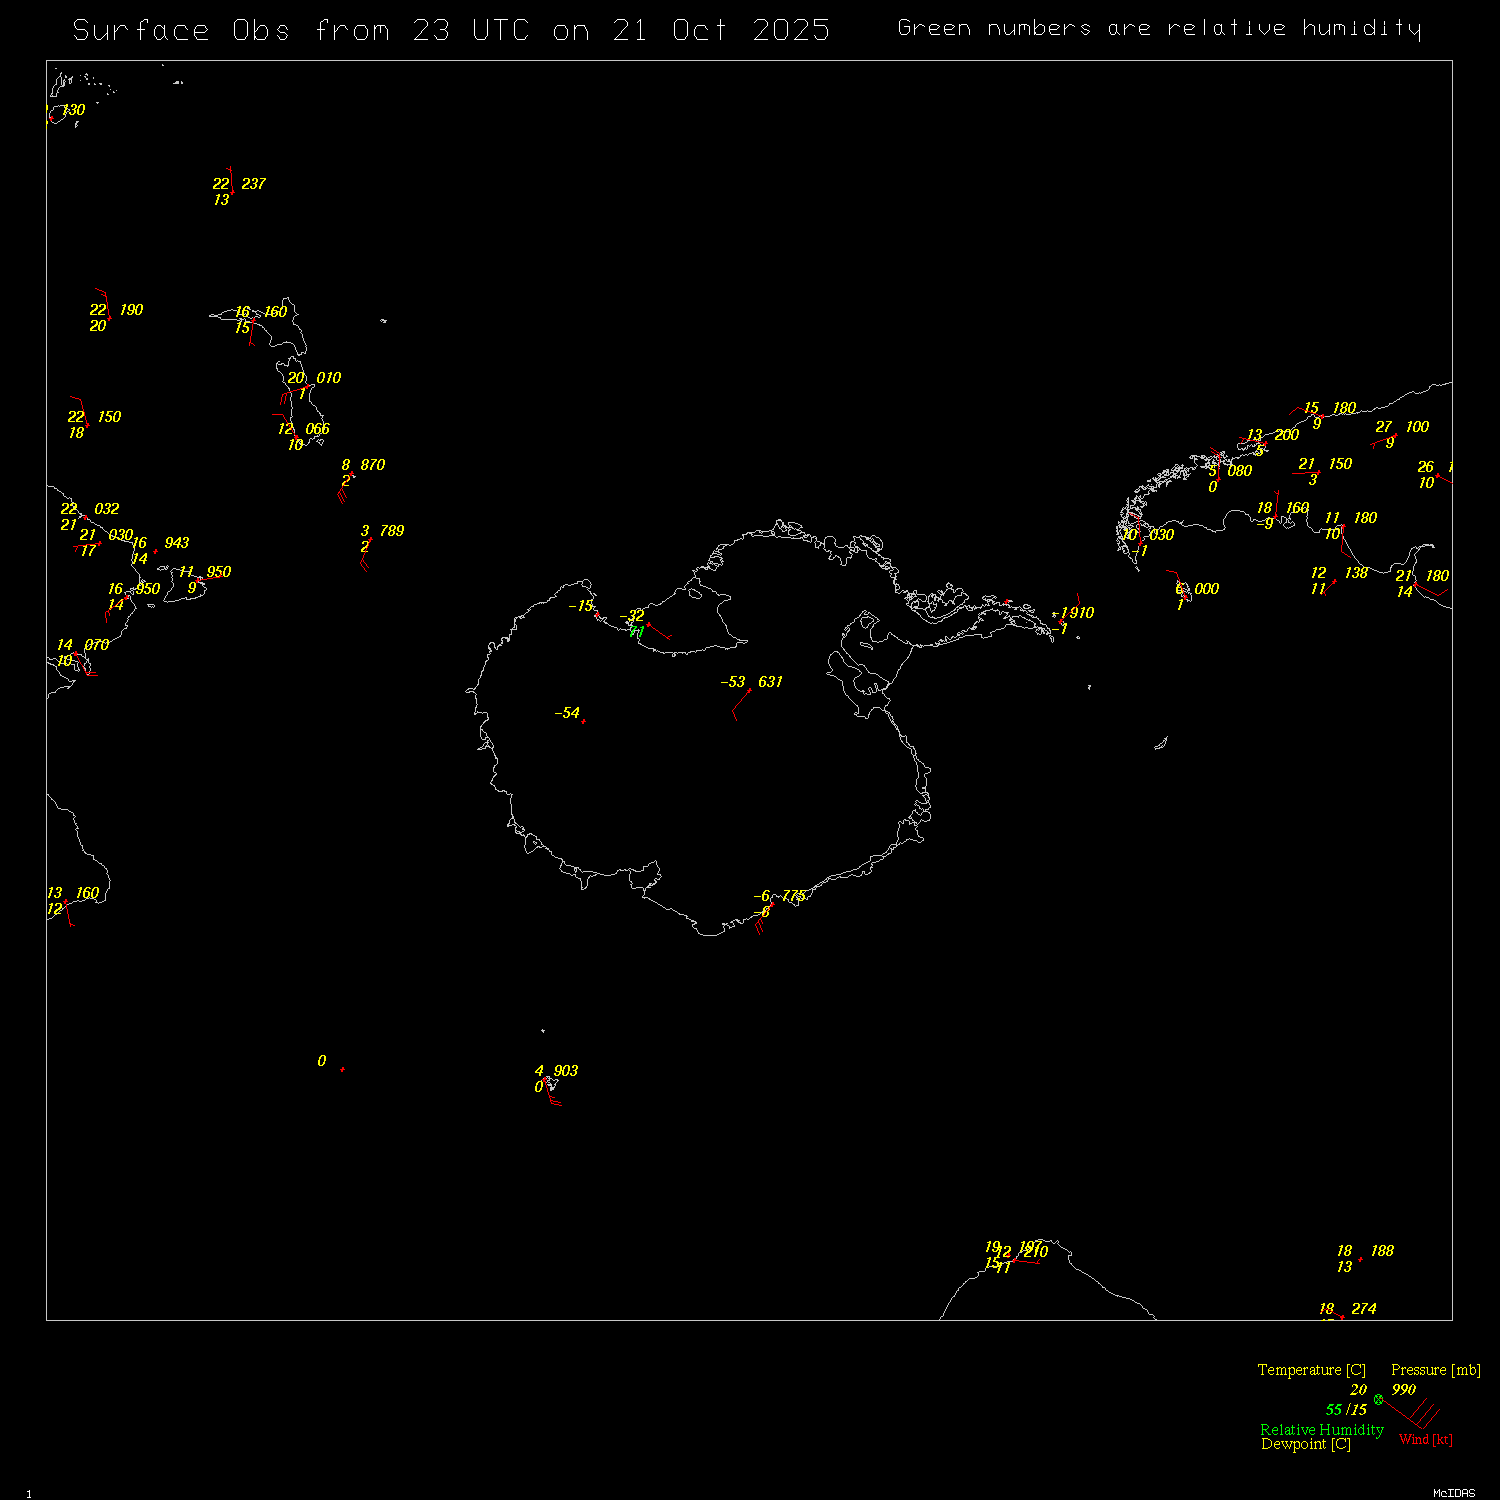This screenshot has height=1500, width=1500.
Task: Click the "Pressure [mb]" legend label
Action: 1435,1370
